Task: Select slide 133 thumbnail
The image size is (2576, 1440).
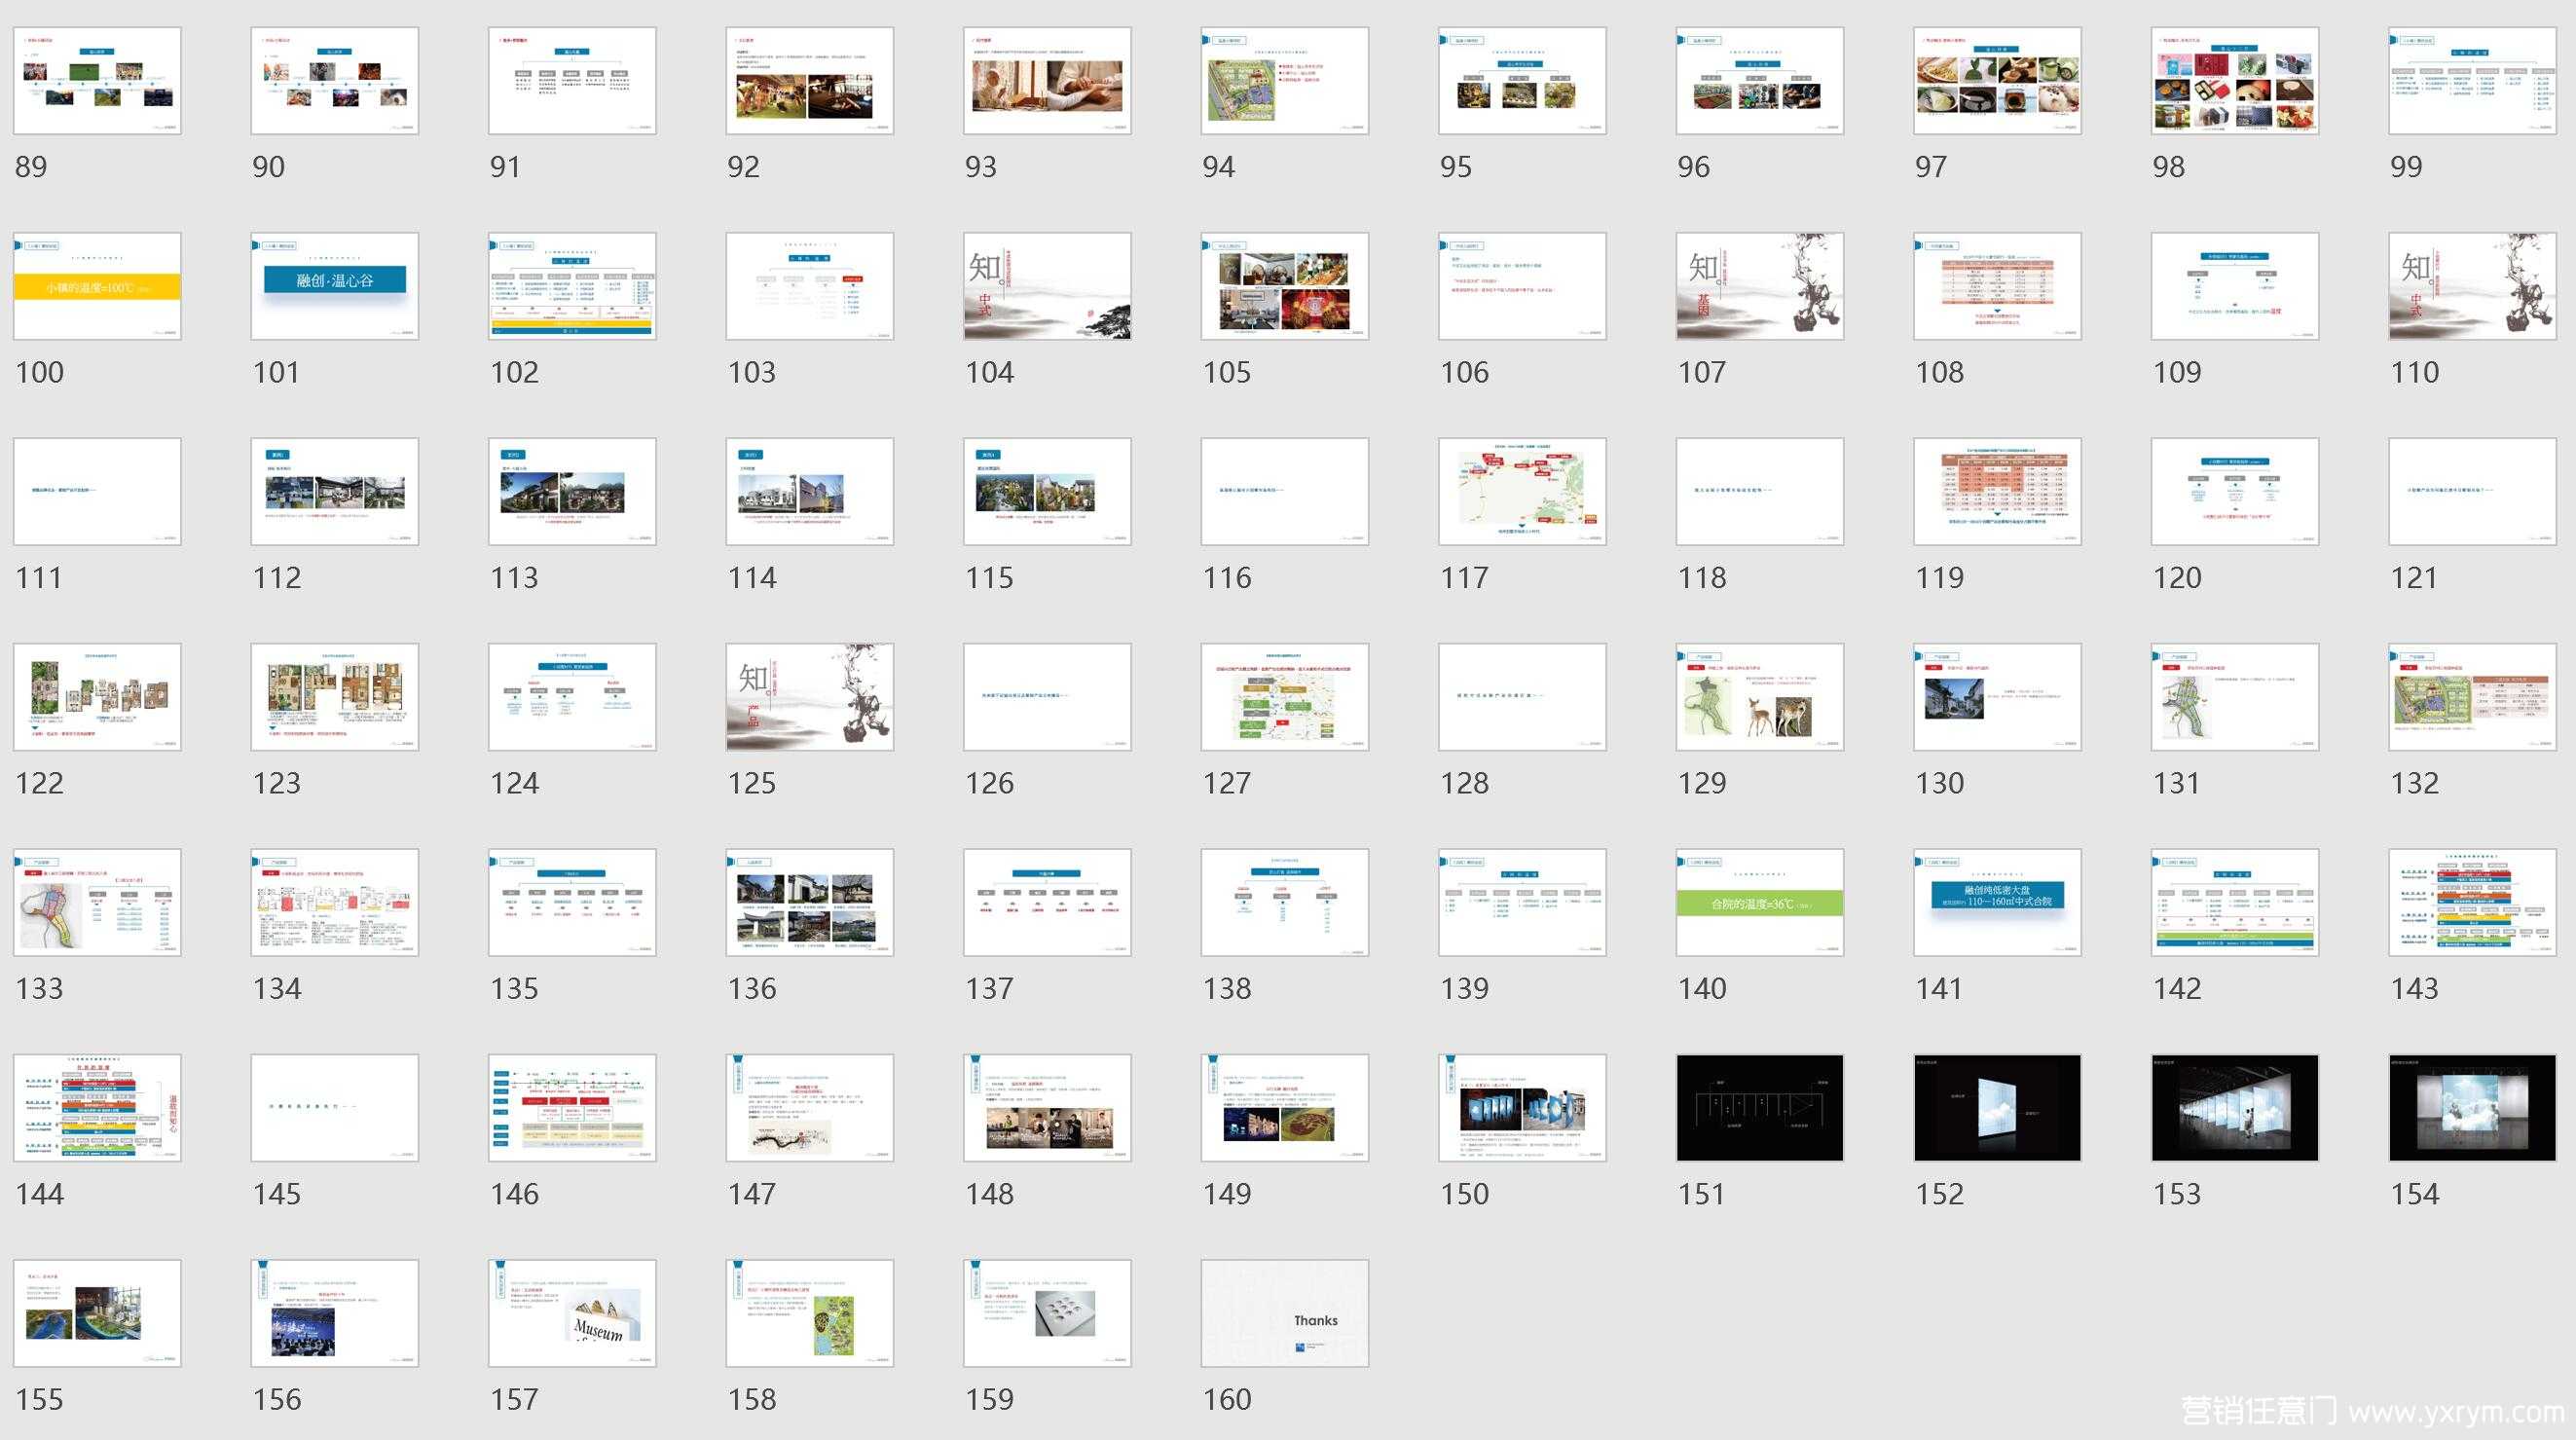Action: [x=97, y=903]
